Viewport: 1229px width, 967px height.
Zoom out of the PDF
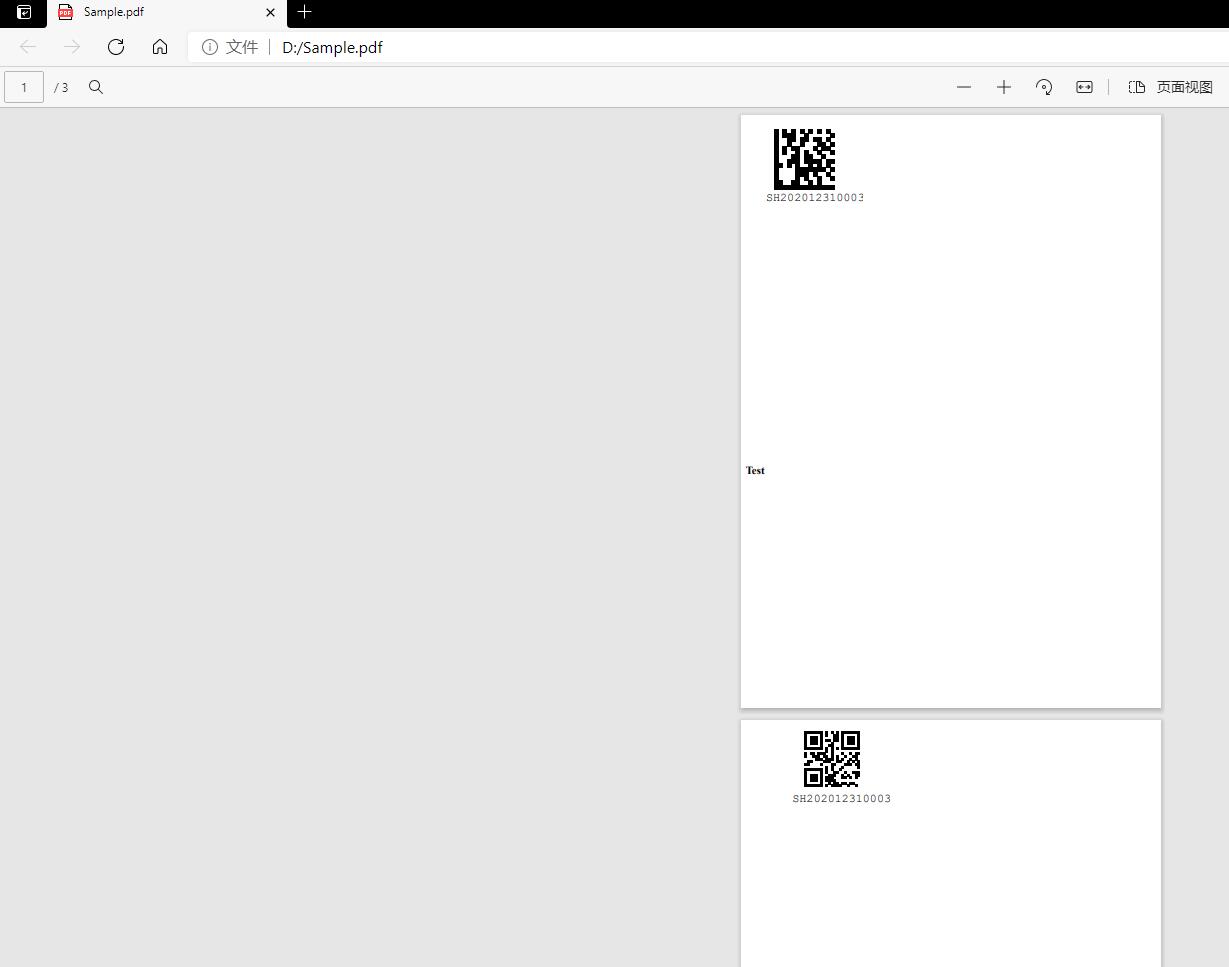[964, 87]
